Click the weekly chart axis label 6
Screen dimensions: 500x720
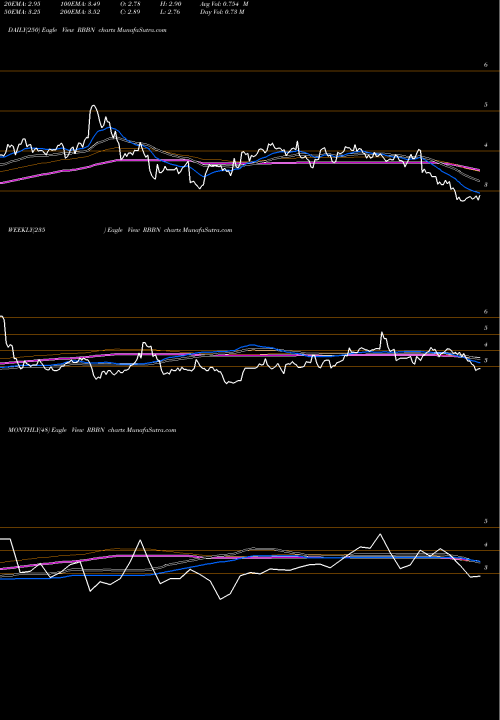pos(486,311)
